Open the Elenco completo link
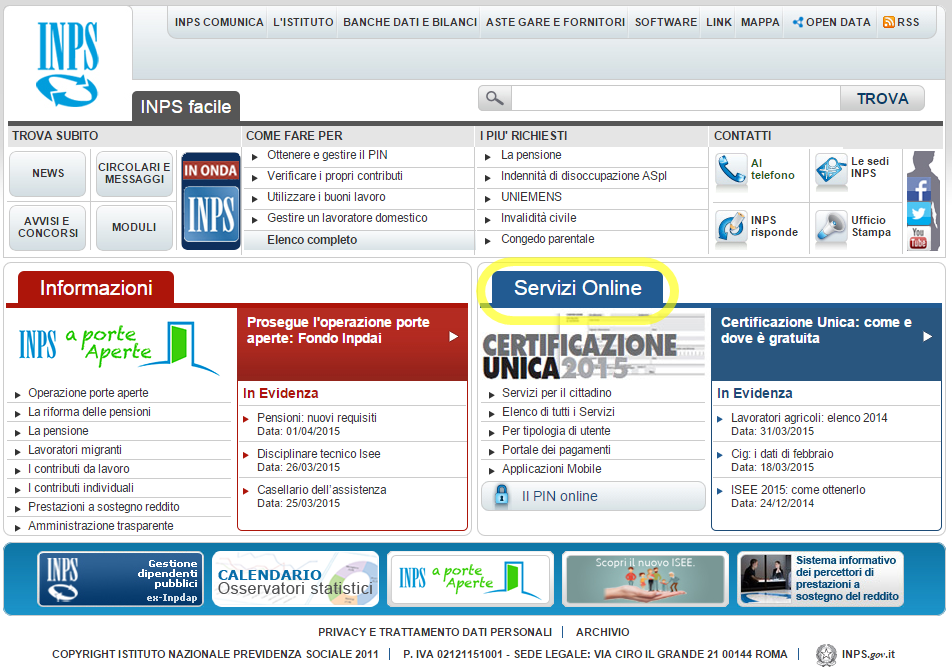This screenshot has height=669, width=952. 312,240
